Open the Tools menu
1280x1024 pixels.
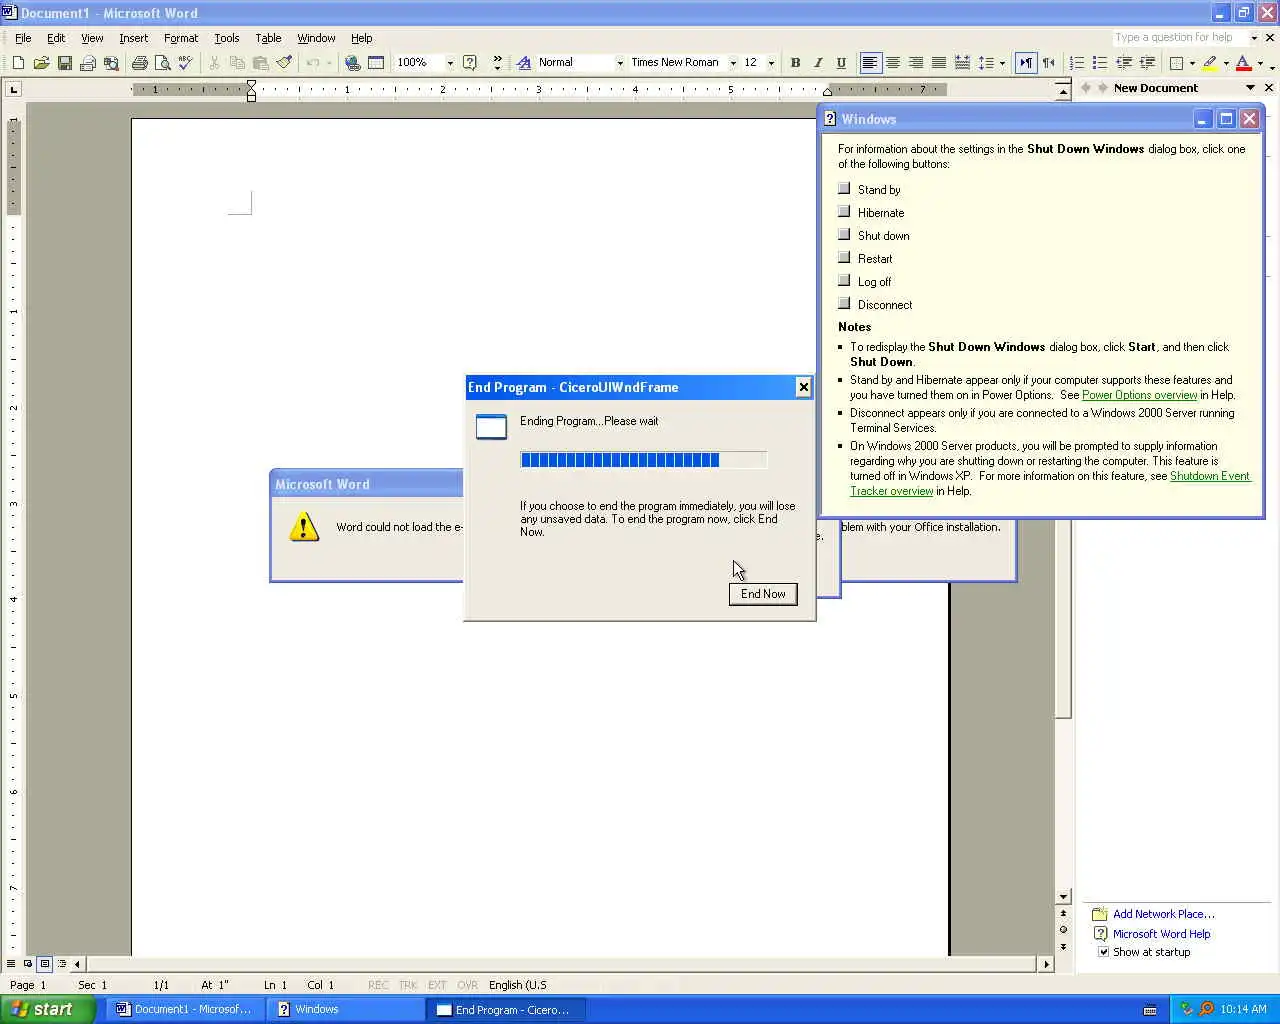coord(227,38)
